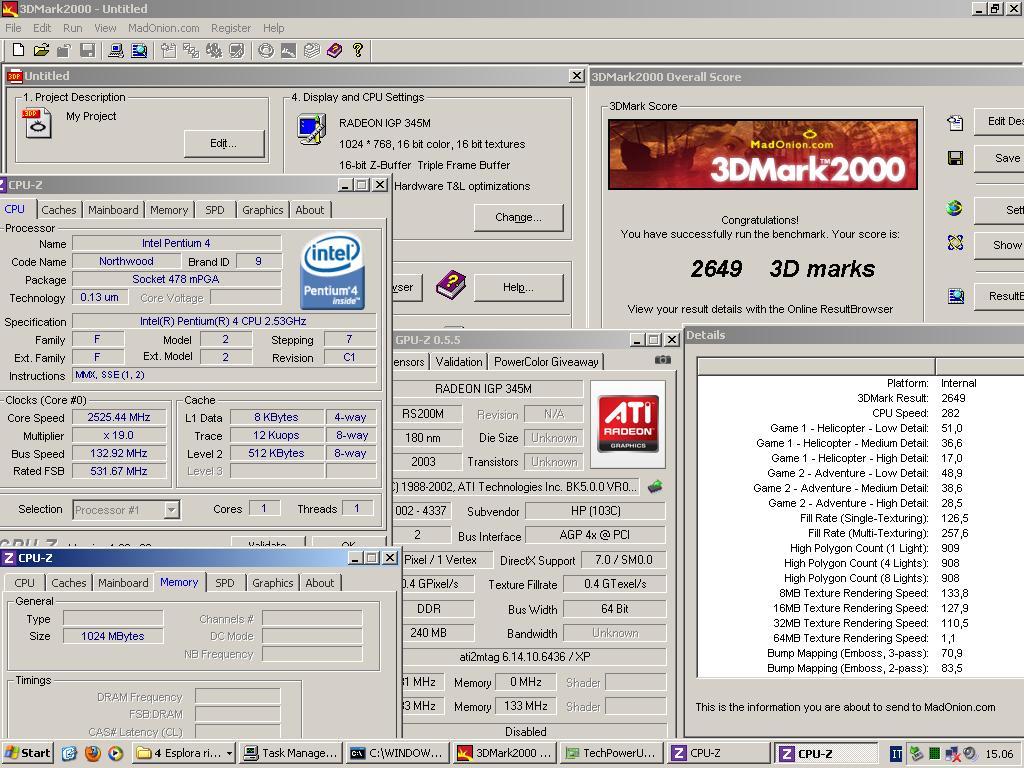Switch to Mainboard tab in upper CPU-Z window
1024x768 pixels.
tap(113, 210)
